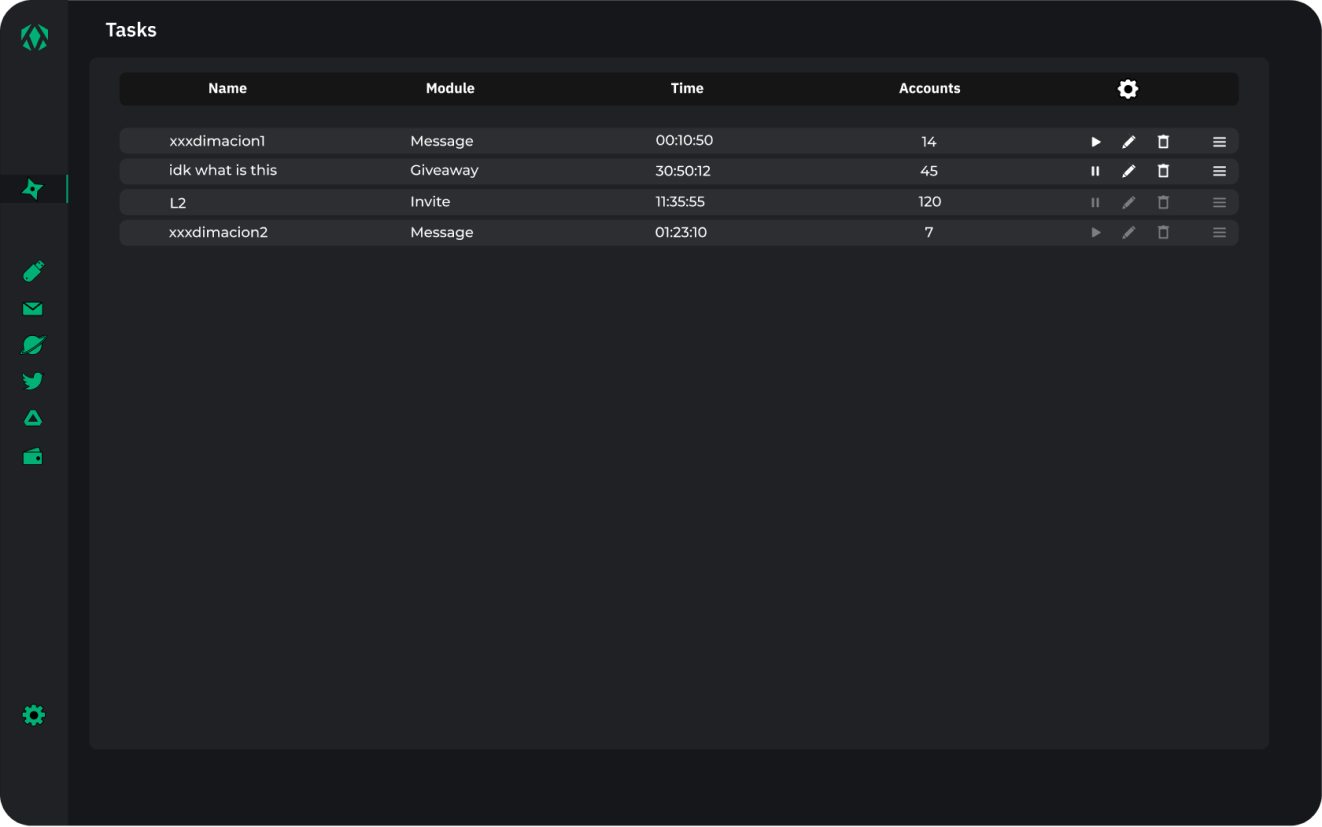Screen dimensions: 1322x827
Task: Open the Twitter section in sidebar
Action: pos(33,381)
